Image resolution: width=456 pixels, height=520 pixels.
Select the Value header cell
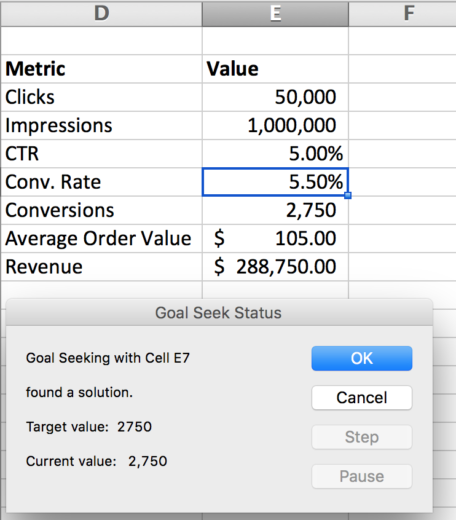(275, 69)
